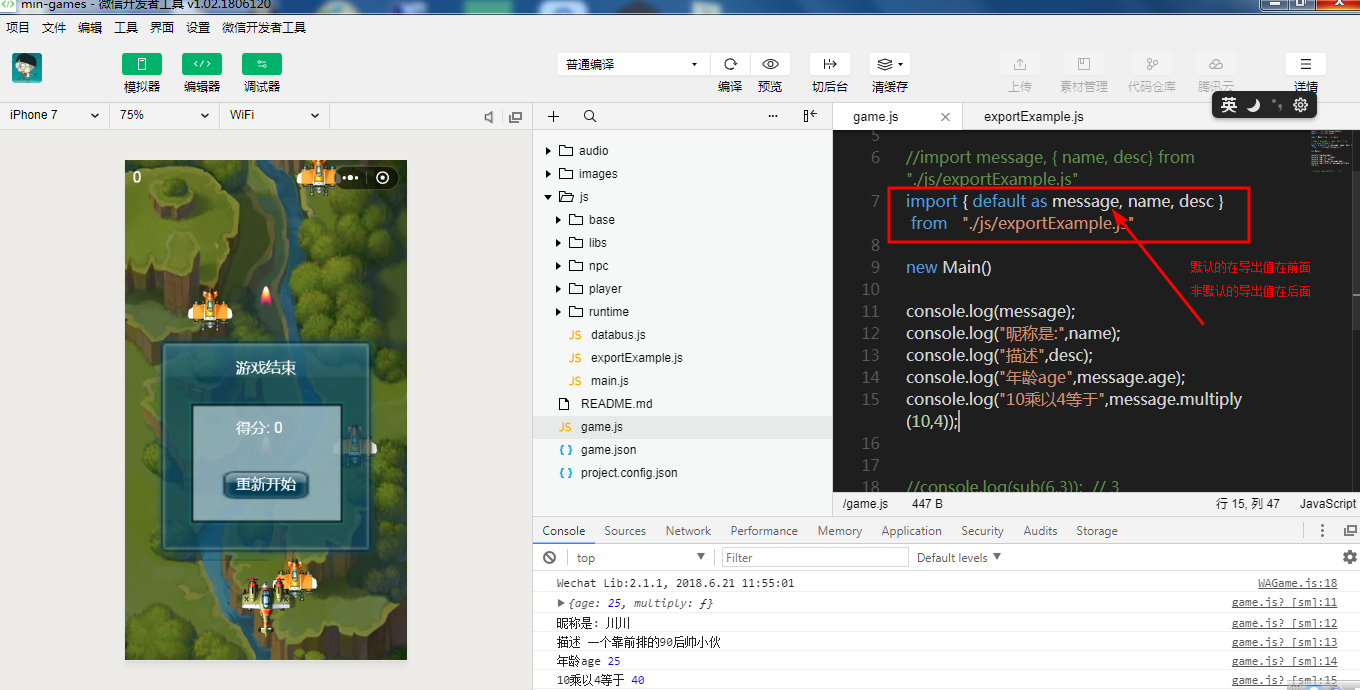Image resolution: width=1360 pixels, height=690 pixels.
Task: Click the JavaScript language status item
Action: point(1327,504)
